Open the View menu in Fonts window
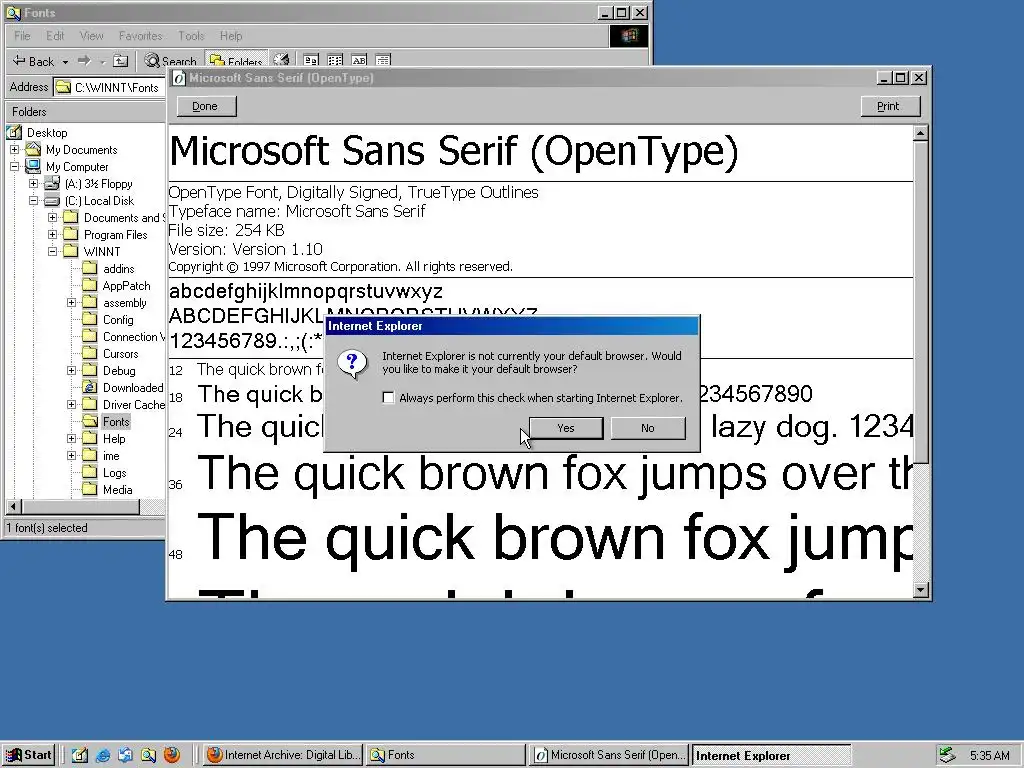The height and width of the screenshot is (768, 1024). (x=91, y=36)
